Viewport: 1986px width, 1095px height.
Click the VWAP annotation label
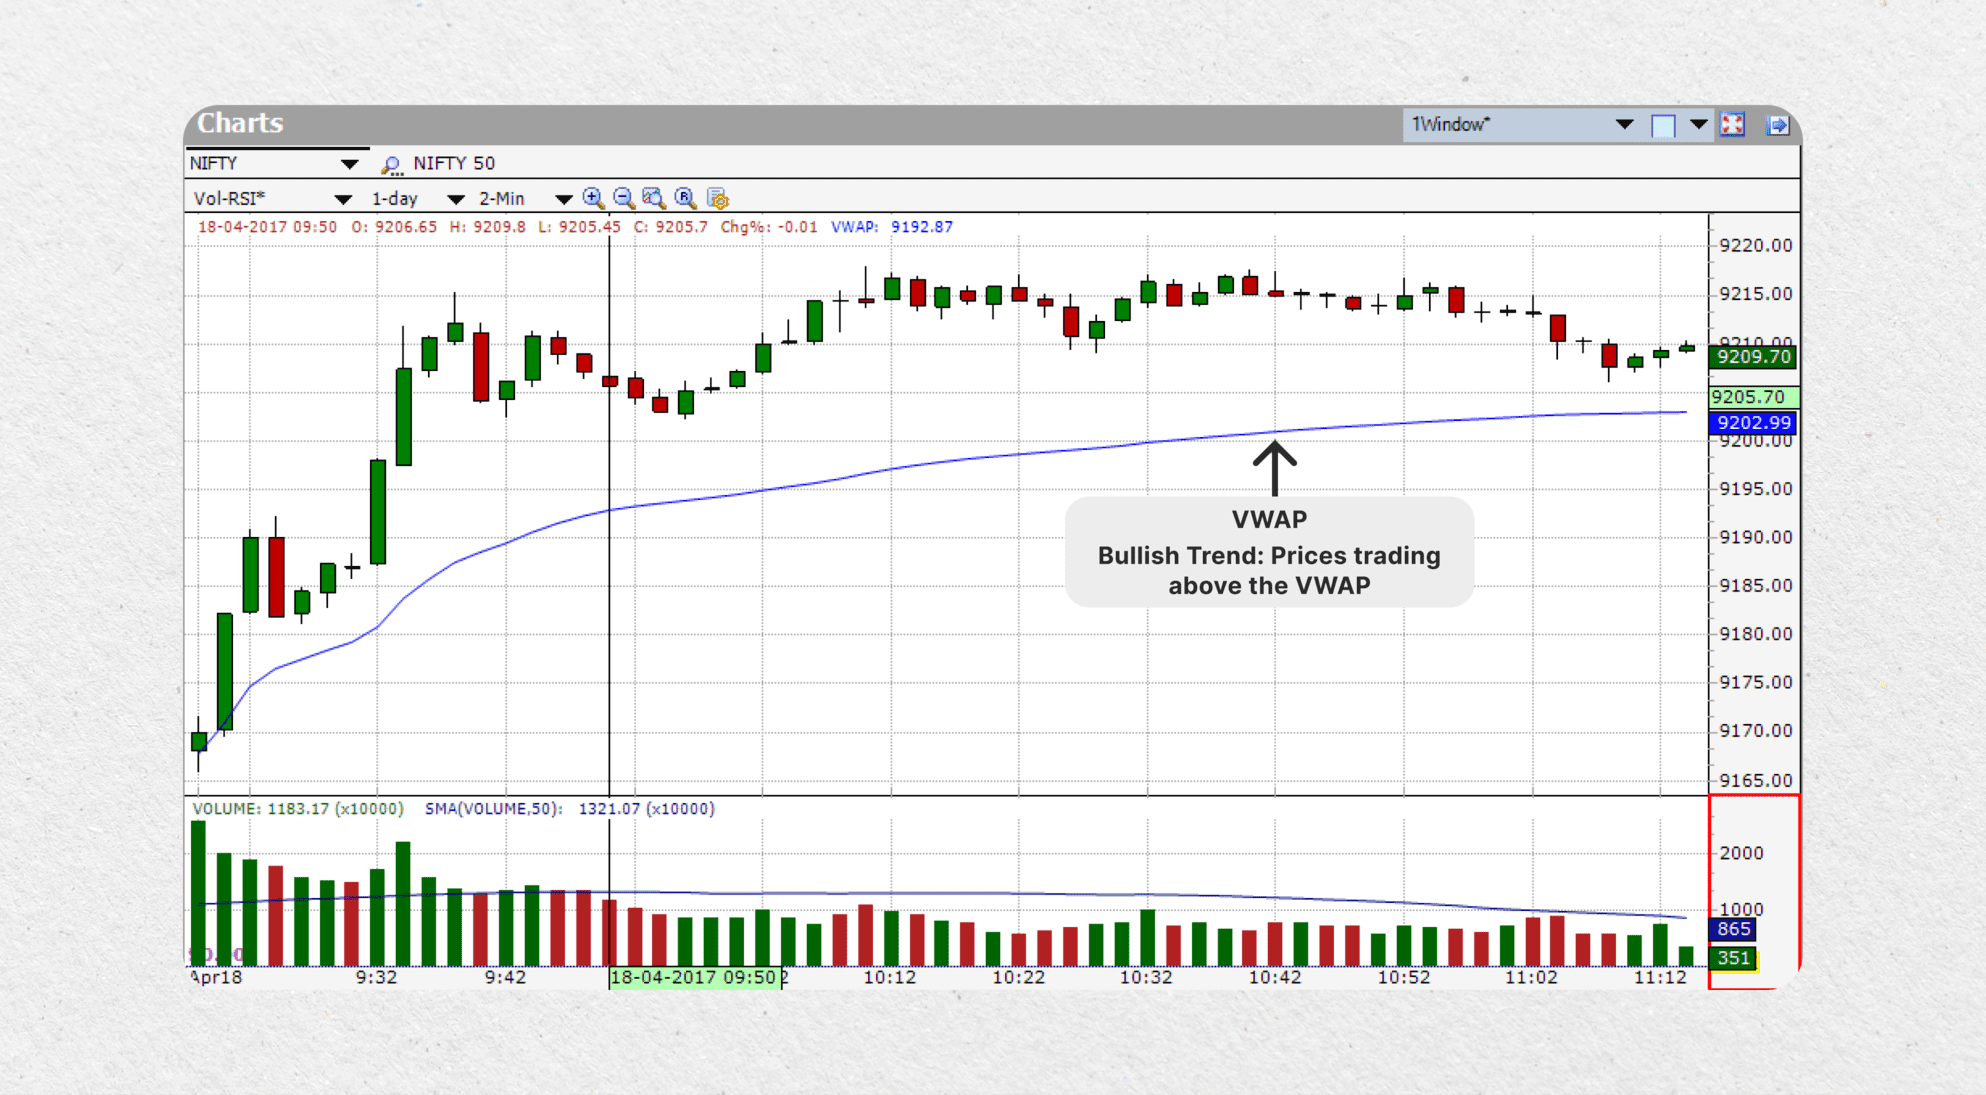point(1271,518)
